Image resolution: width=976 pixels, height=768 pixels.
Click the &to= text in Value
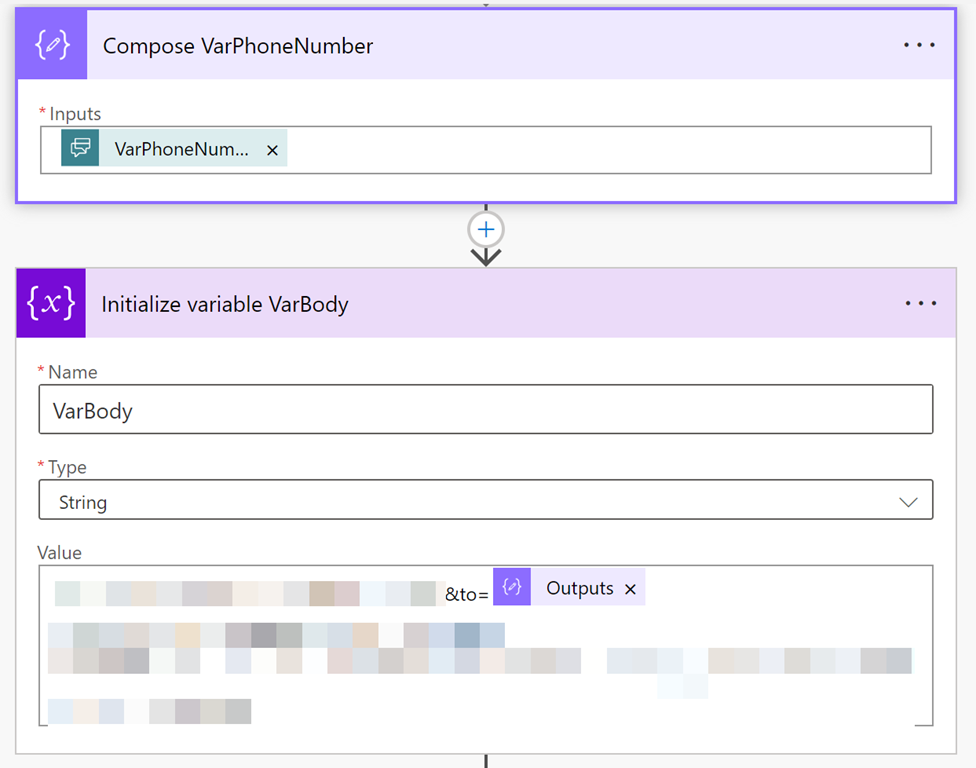coord(467,594)
